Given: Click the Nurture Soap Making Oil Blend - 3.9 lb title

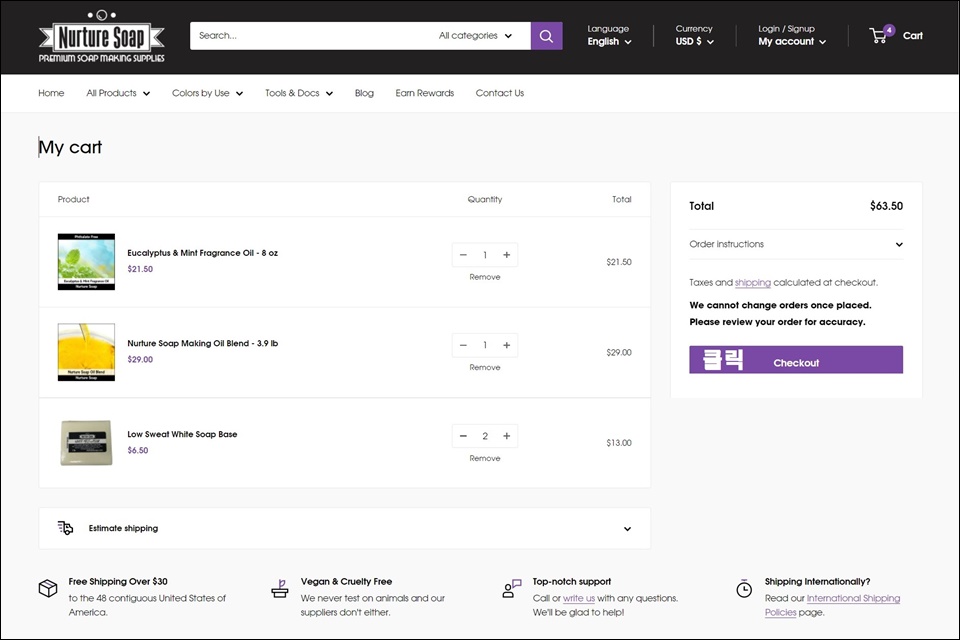Looking at the screenshot, I should click(203, 344).
